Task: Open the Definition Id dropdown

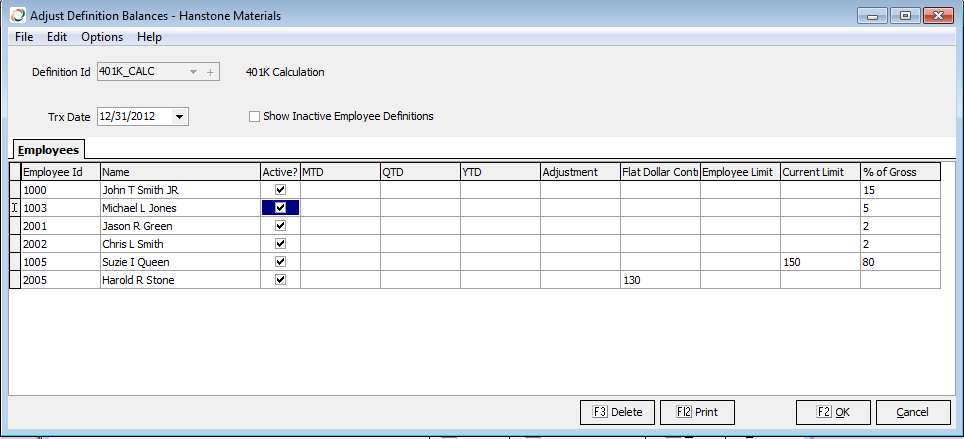Action: pos(193,72)
